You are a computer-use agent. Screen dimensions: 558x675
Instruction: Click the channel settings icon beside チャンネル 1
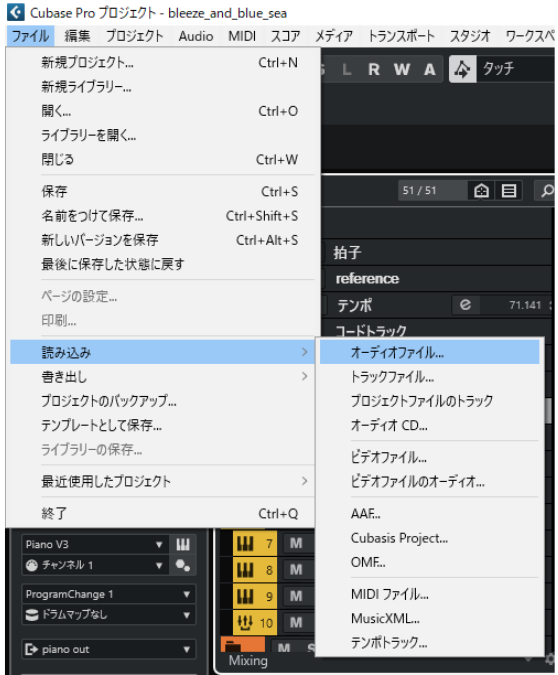183,565
